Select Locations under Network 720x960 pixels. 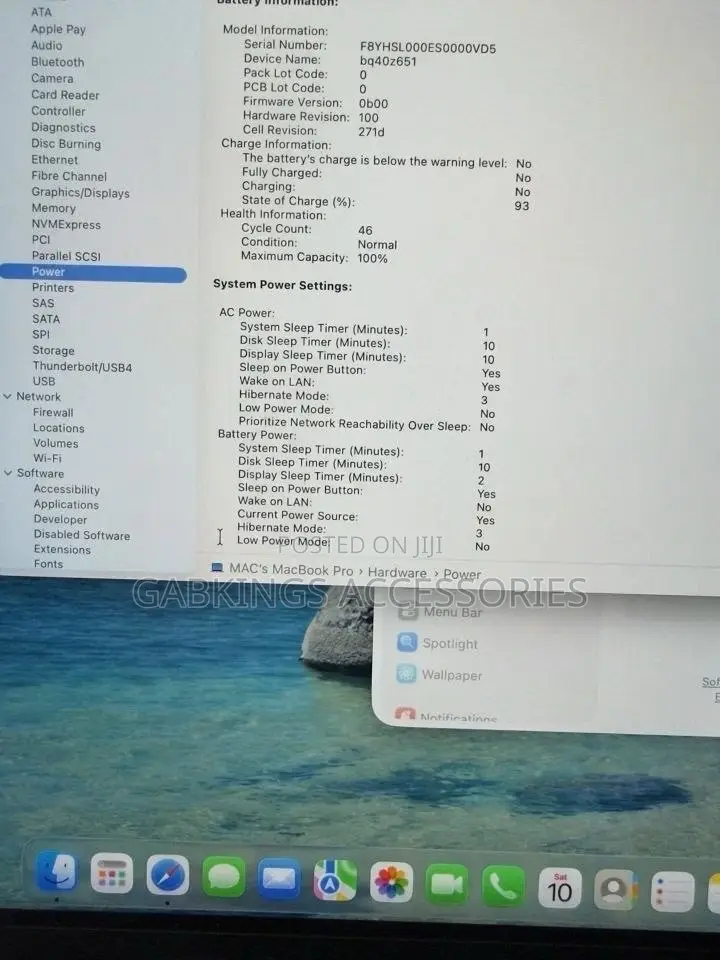tap(59, 428)
